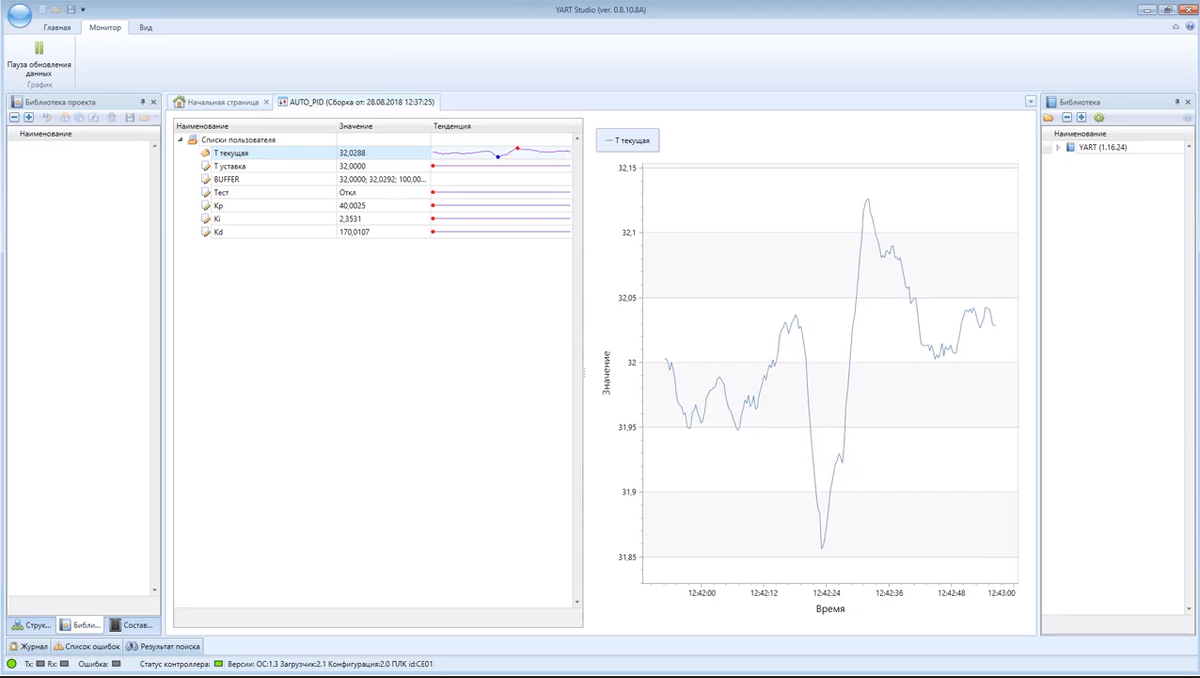Click the folder icon in Библиотека проекта toolbar
The image size is (1200, 678).
[144, 118]
